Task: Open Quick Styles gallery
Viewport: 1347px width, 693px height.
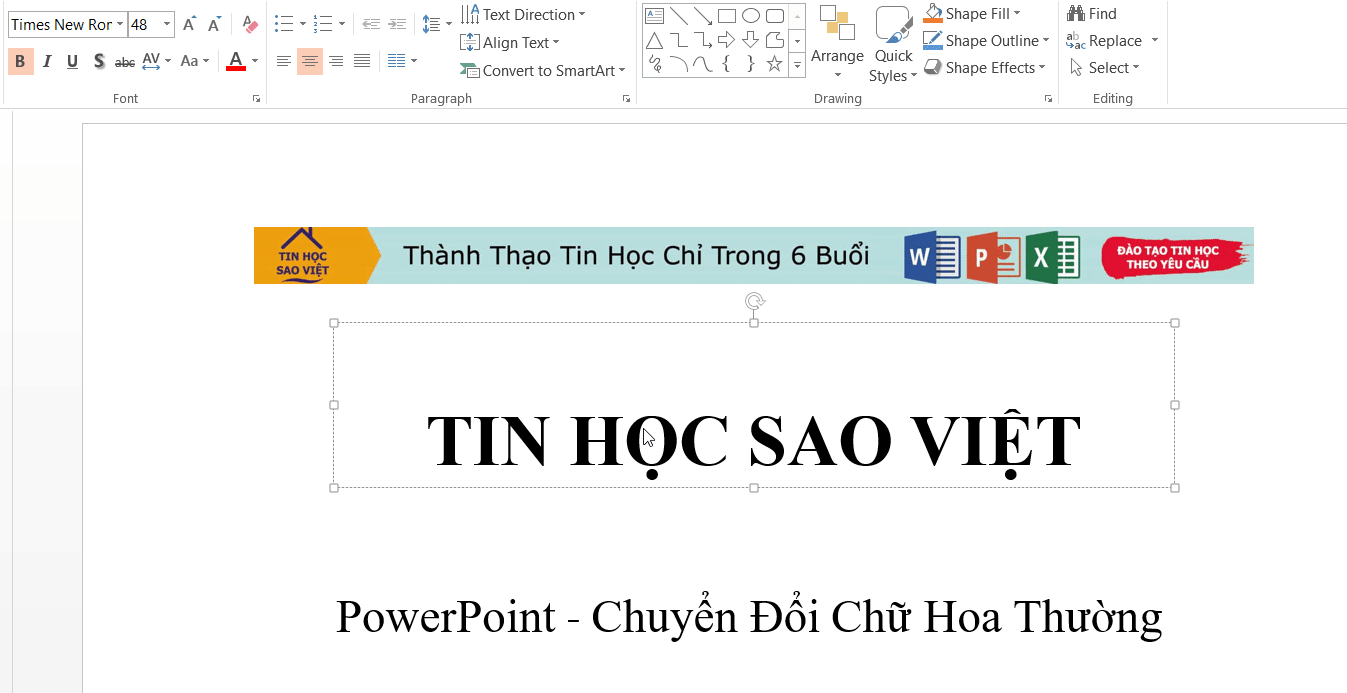Action: coord(893,43)
